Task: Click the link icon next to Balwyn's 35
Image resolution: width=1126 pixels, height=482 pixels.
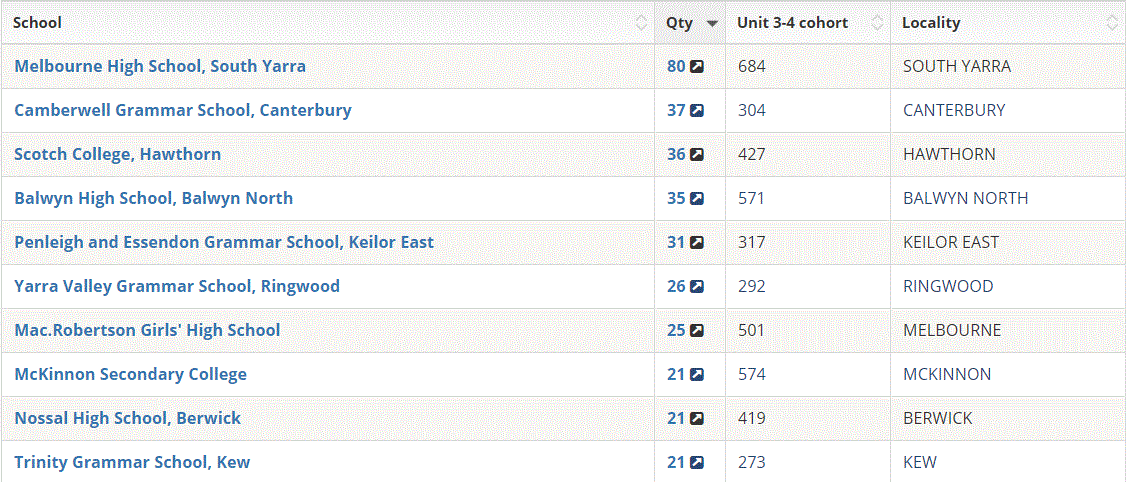Action: (697, 199)
